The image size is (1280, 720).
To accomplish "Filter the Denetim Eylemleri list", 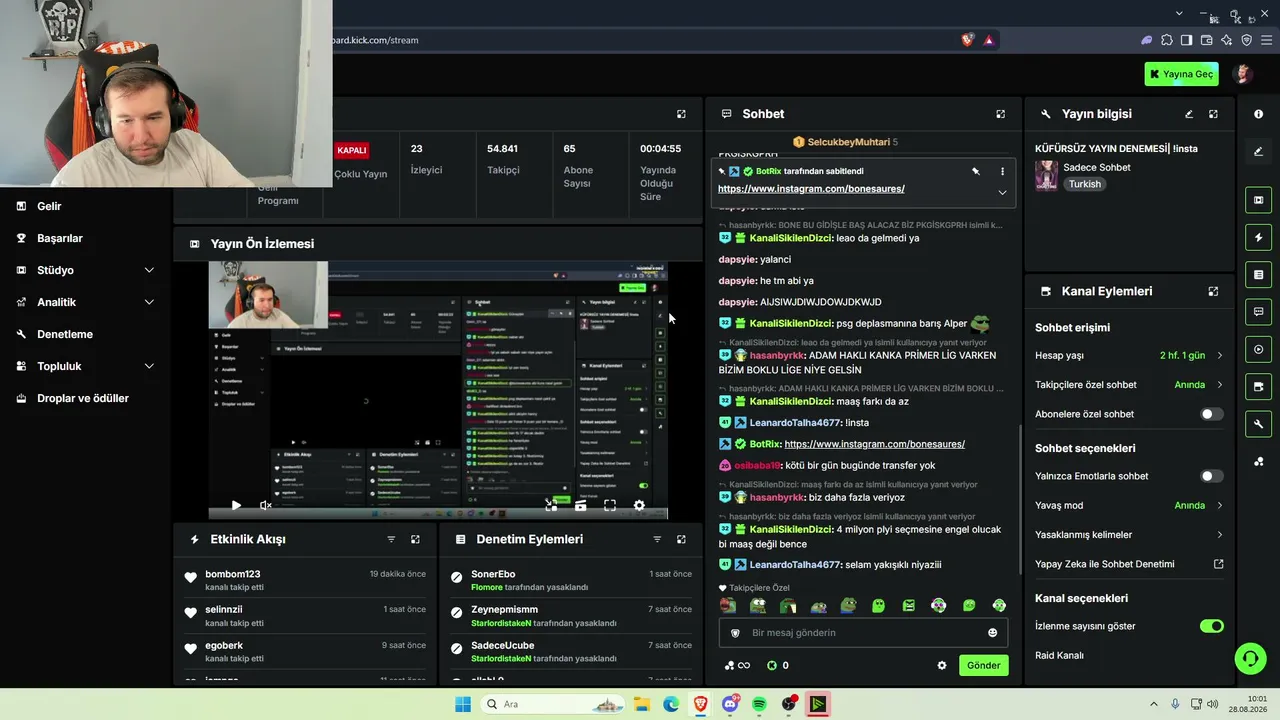I will [657, 539].
